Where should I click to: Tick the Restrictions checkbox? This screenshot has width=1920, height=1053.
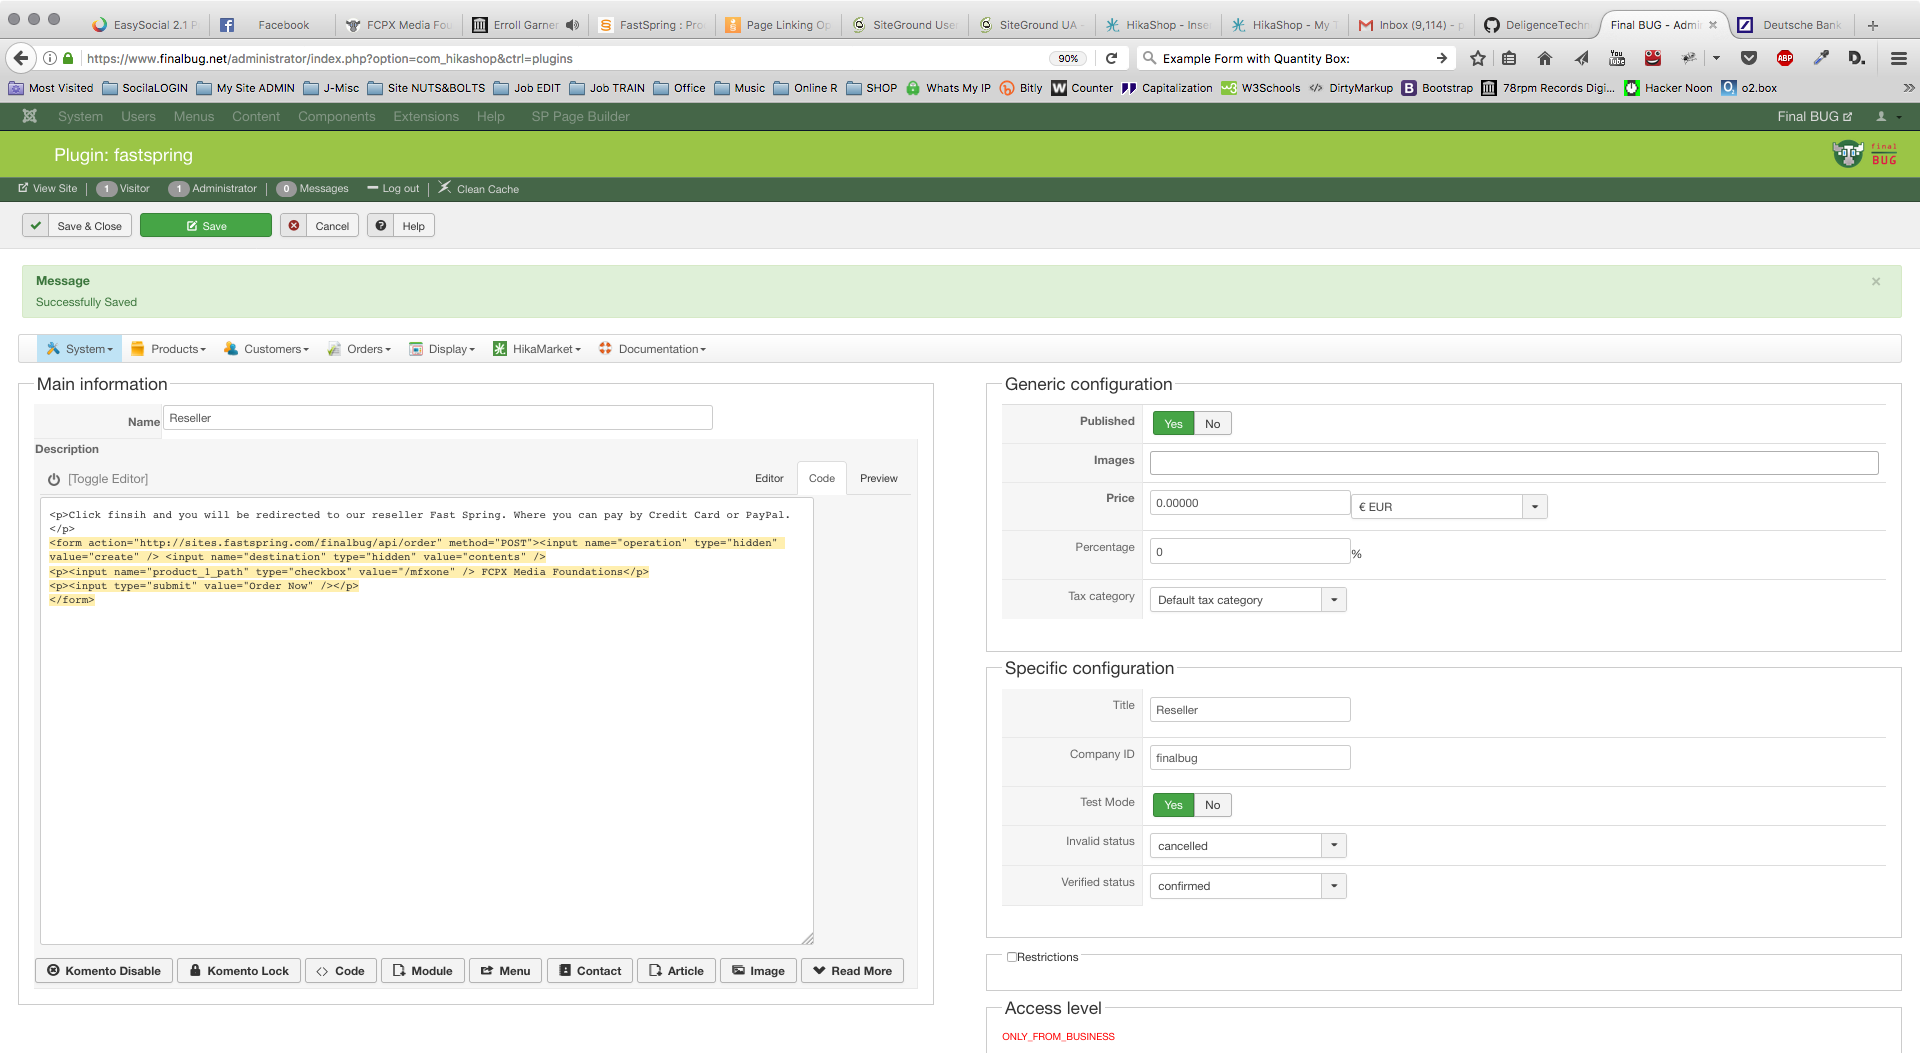(1012, 957)
